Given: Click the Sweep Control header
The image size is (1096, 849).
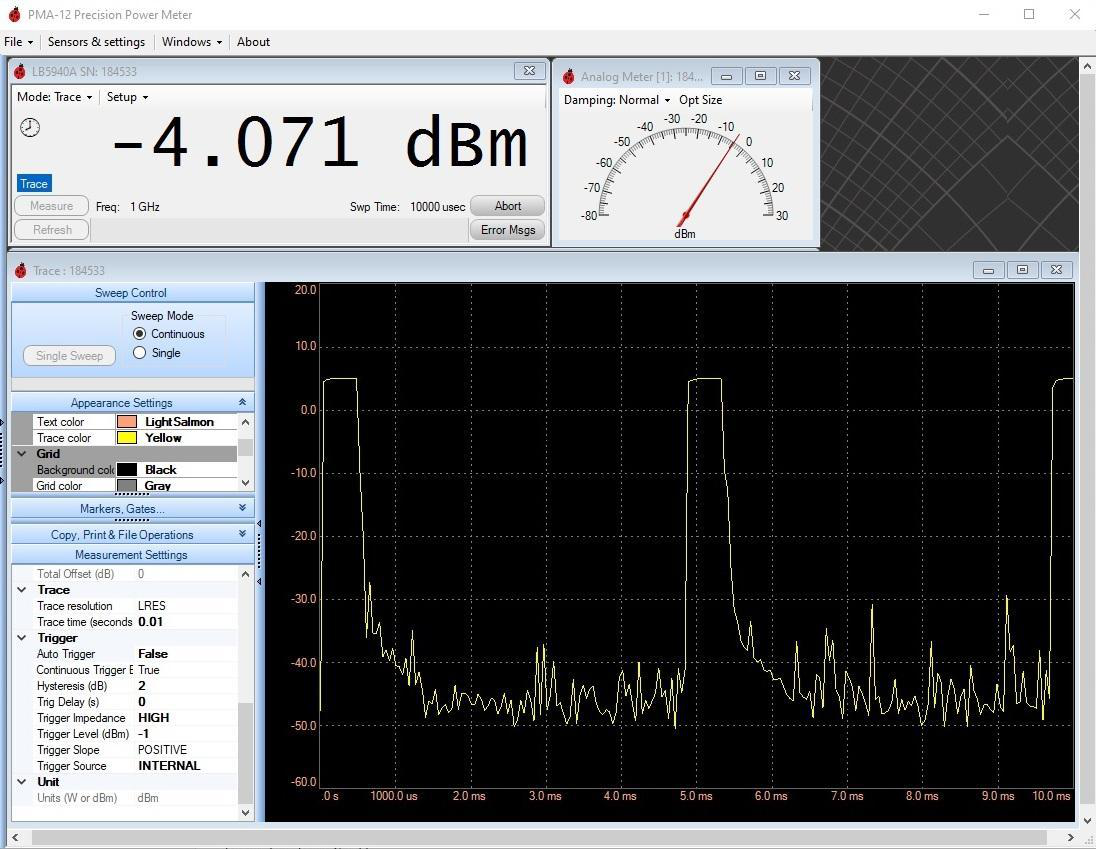Looking at the screenshot, I should coord(131,293).
